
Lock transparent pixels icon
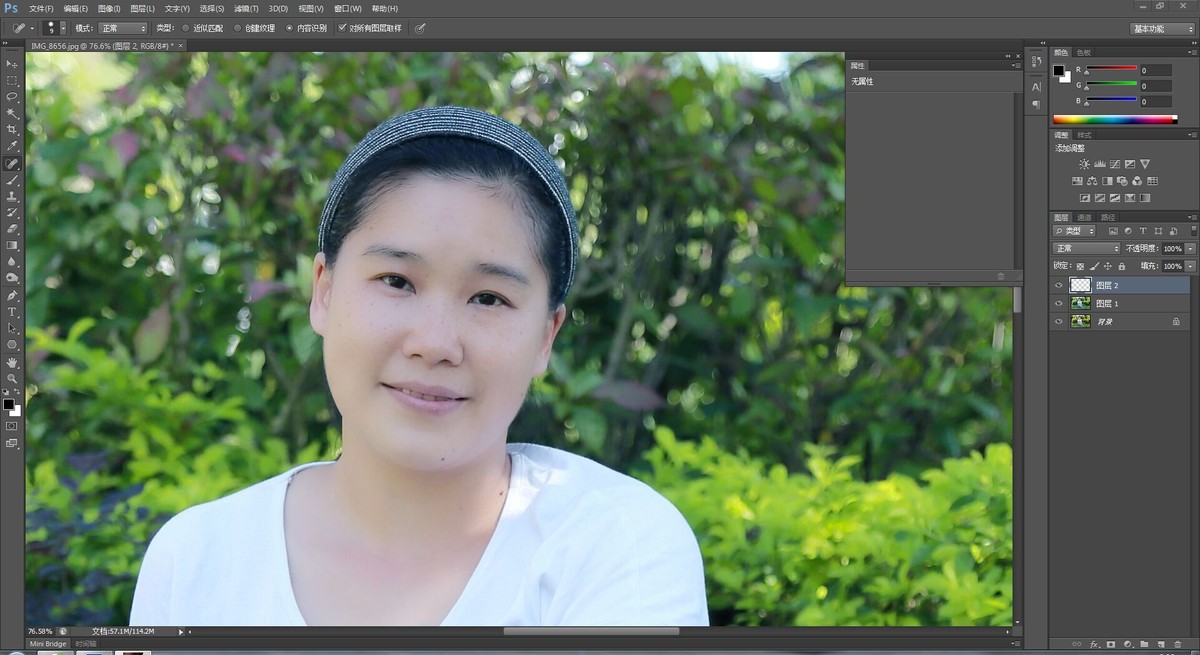1080,266
